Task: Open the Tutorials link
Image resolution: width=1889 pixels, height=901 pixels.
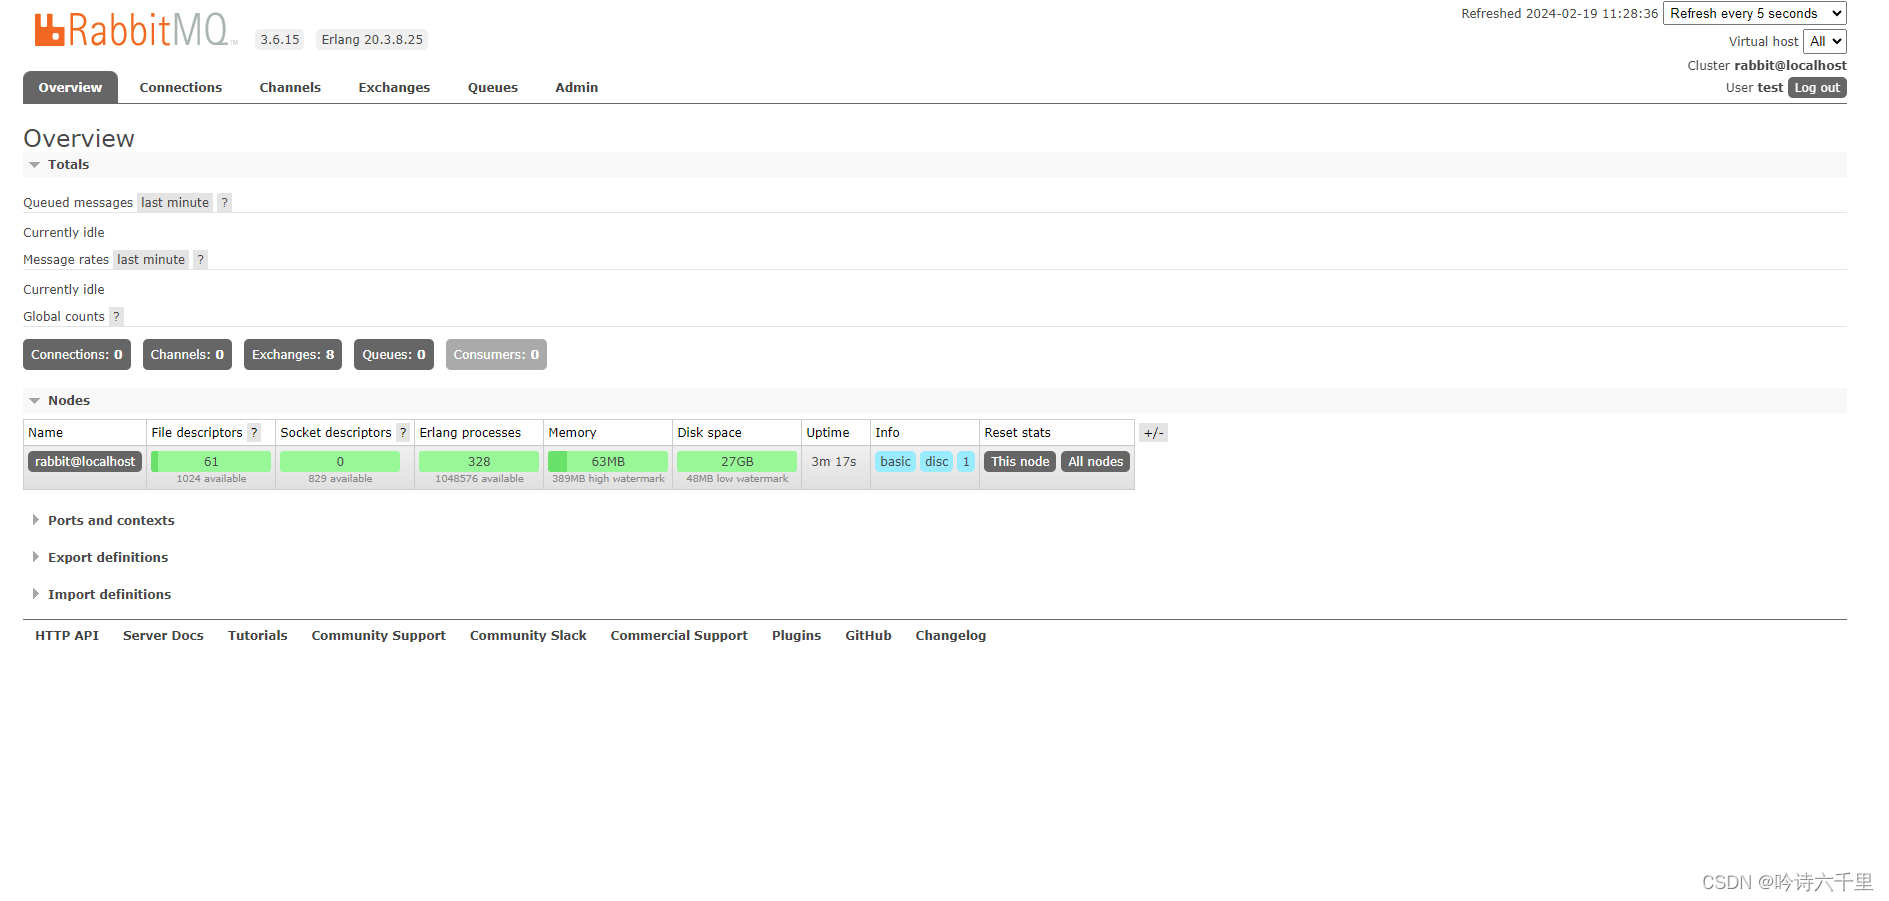Action: click(x=257, y=635)
